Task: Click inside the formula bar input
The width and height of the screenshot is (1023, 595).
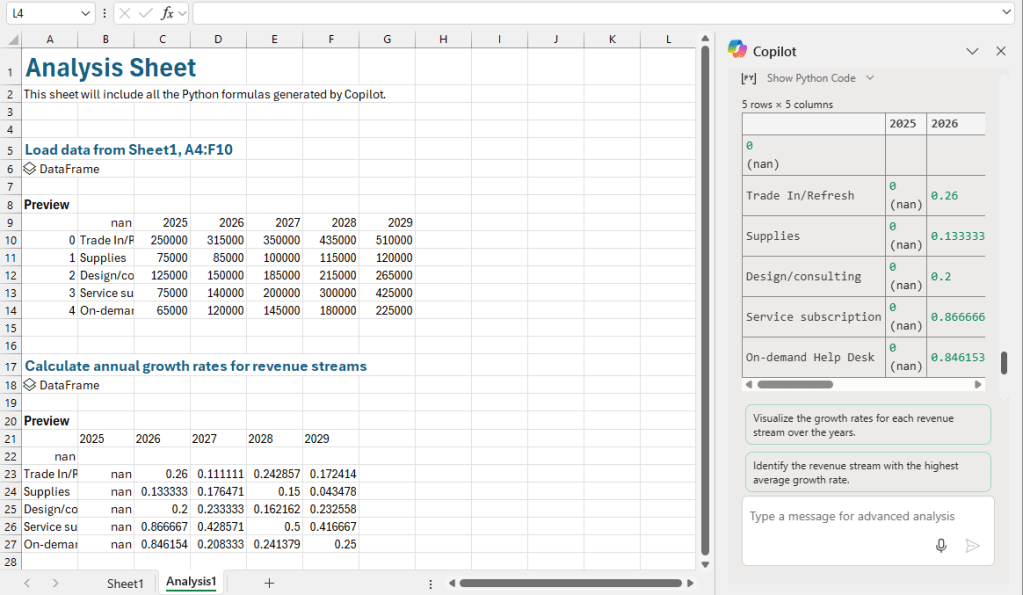Action: (597, 13)
